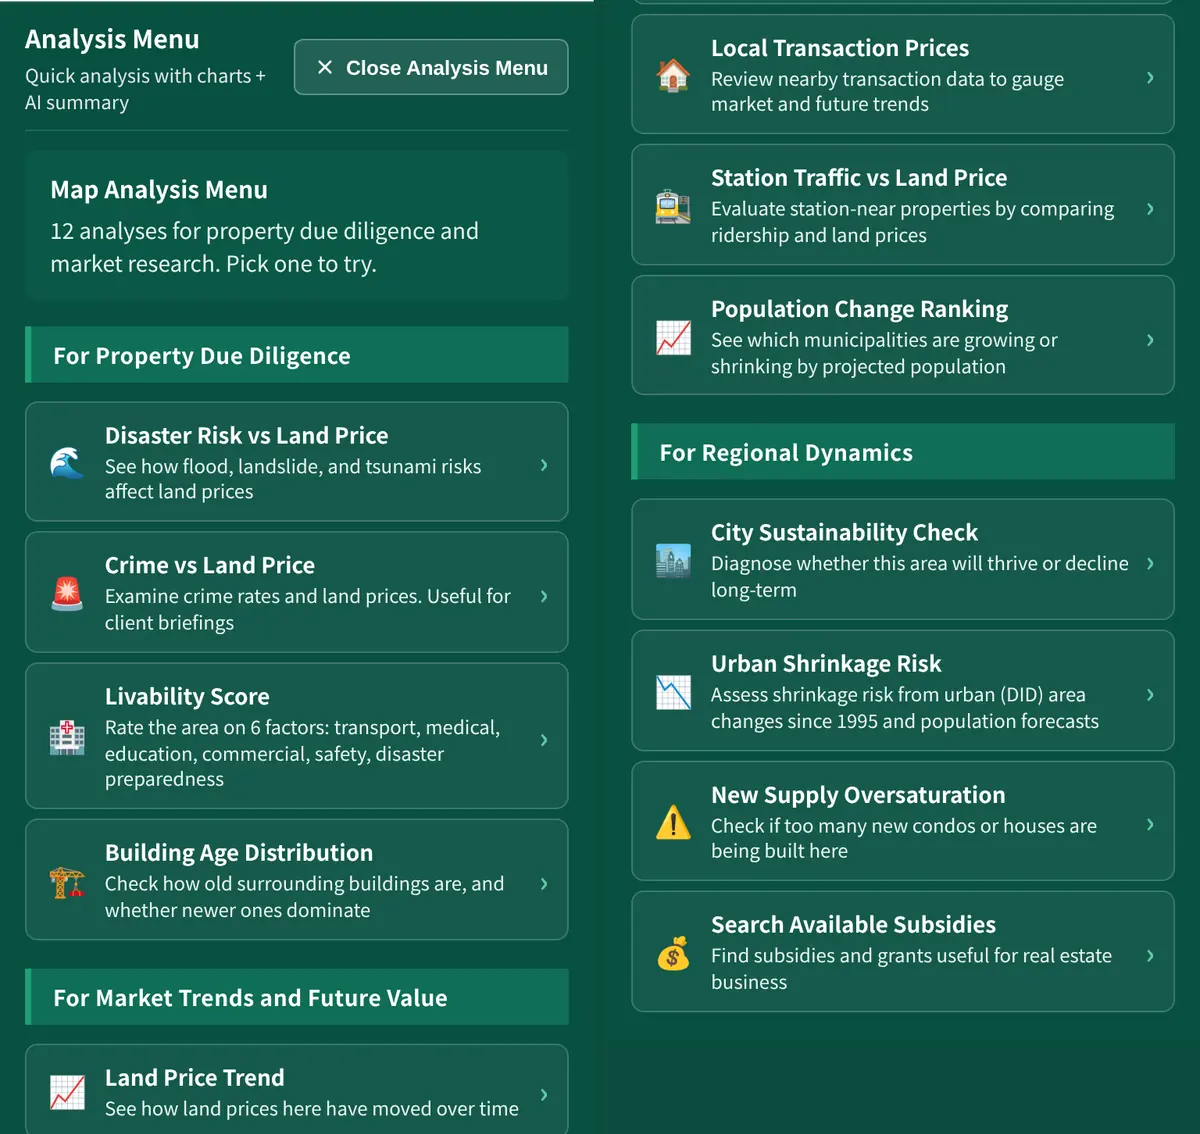The height and width of the screenshot is (1134, 1200).
Task: Open City Sustainability Check title
Action: [x=844, y=532]
